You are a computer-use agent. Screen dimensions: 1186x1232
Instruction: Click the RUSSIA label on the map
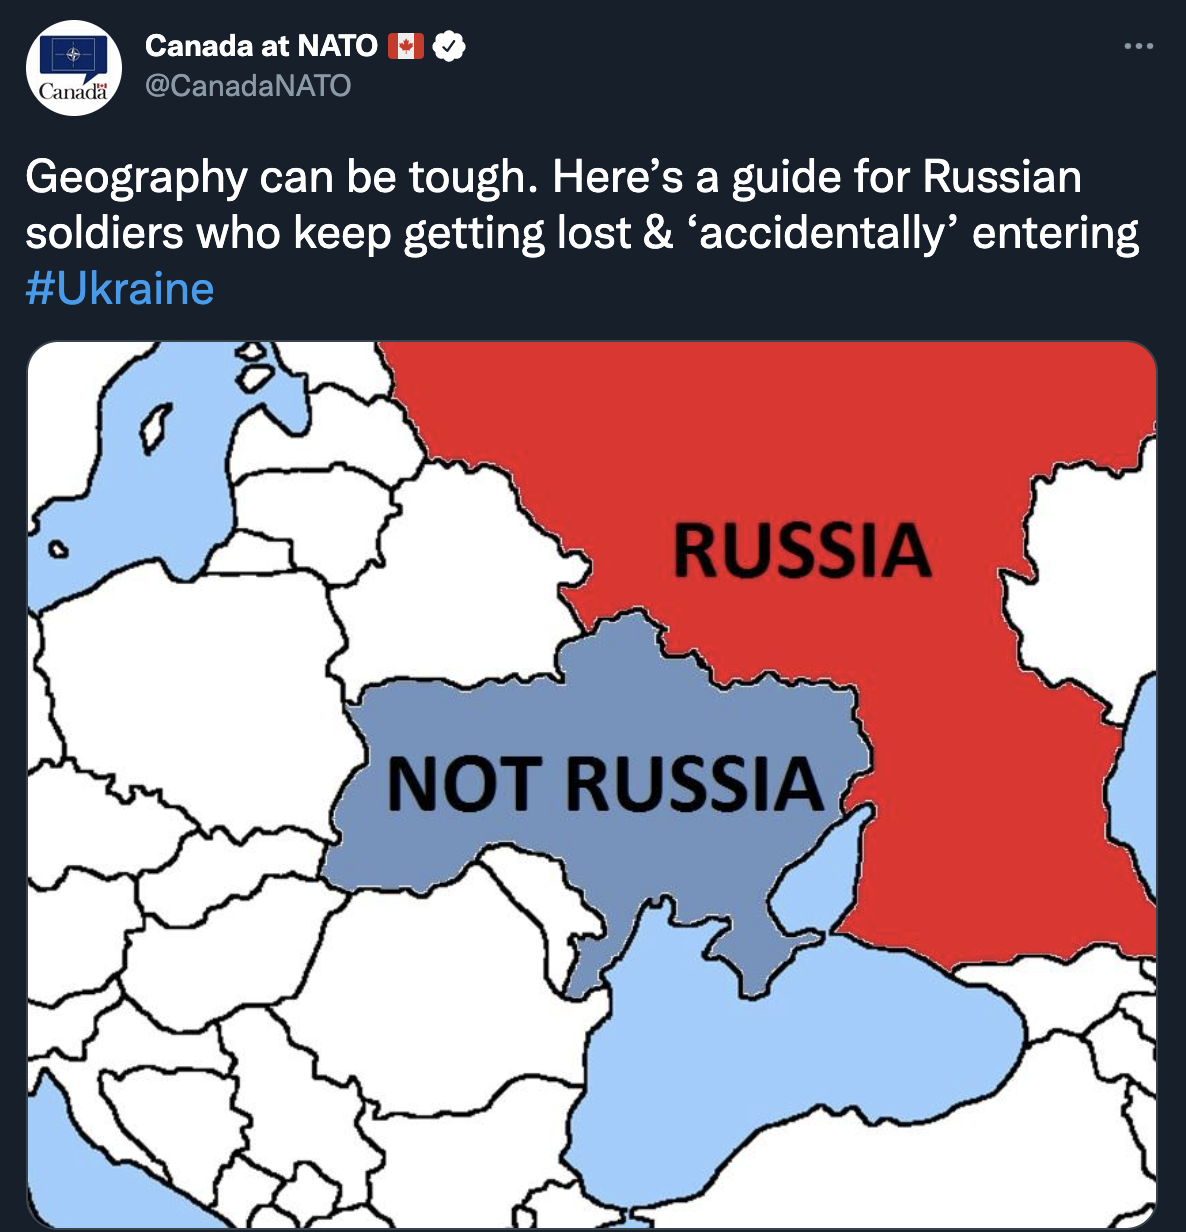(x=802, y=550)
